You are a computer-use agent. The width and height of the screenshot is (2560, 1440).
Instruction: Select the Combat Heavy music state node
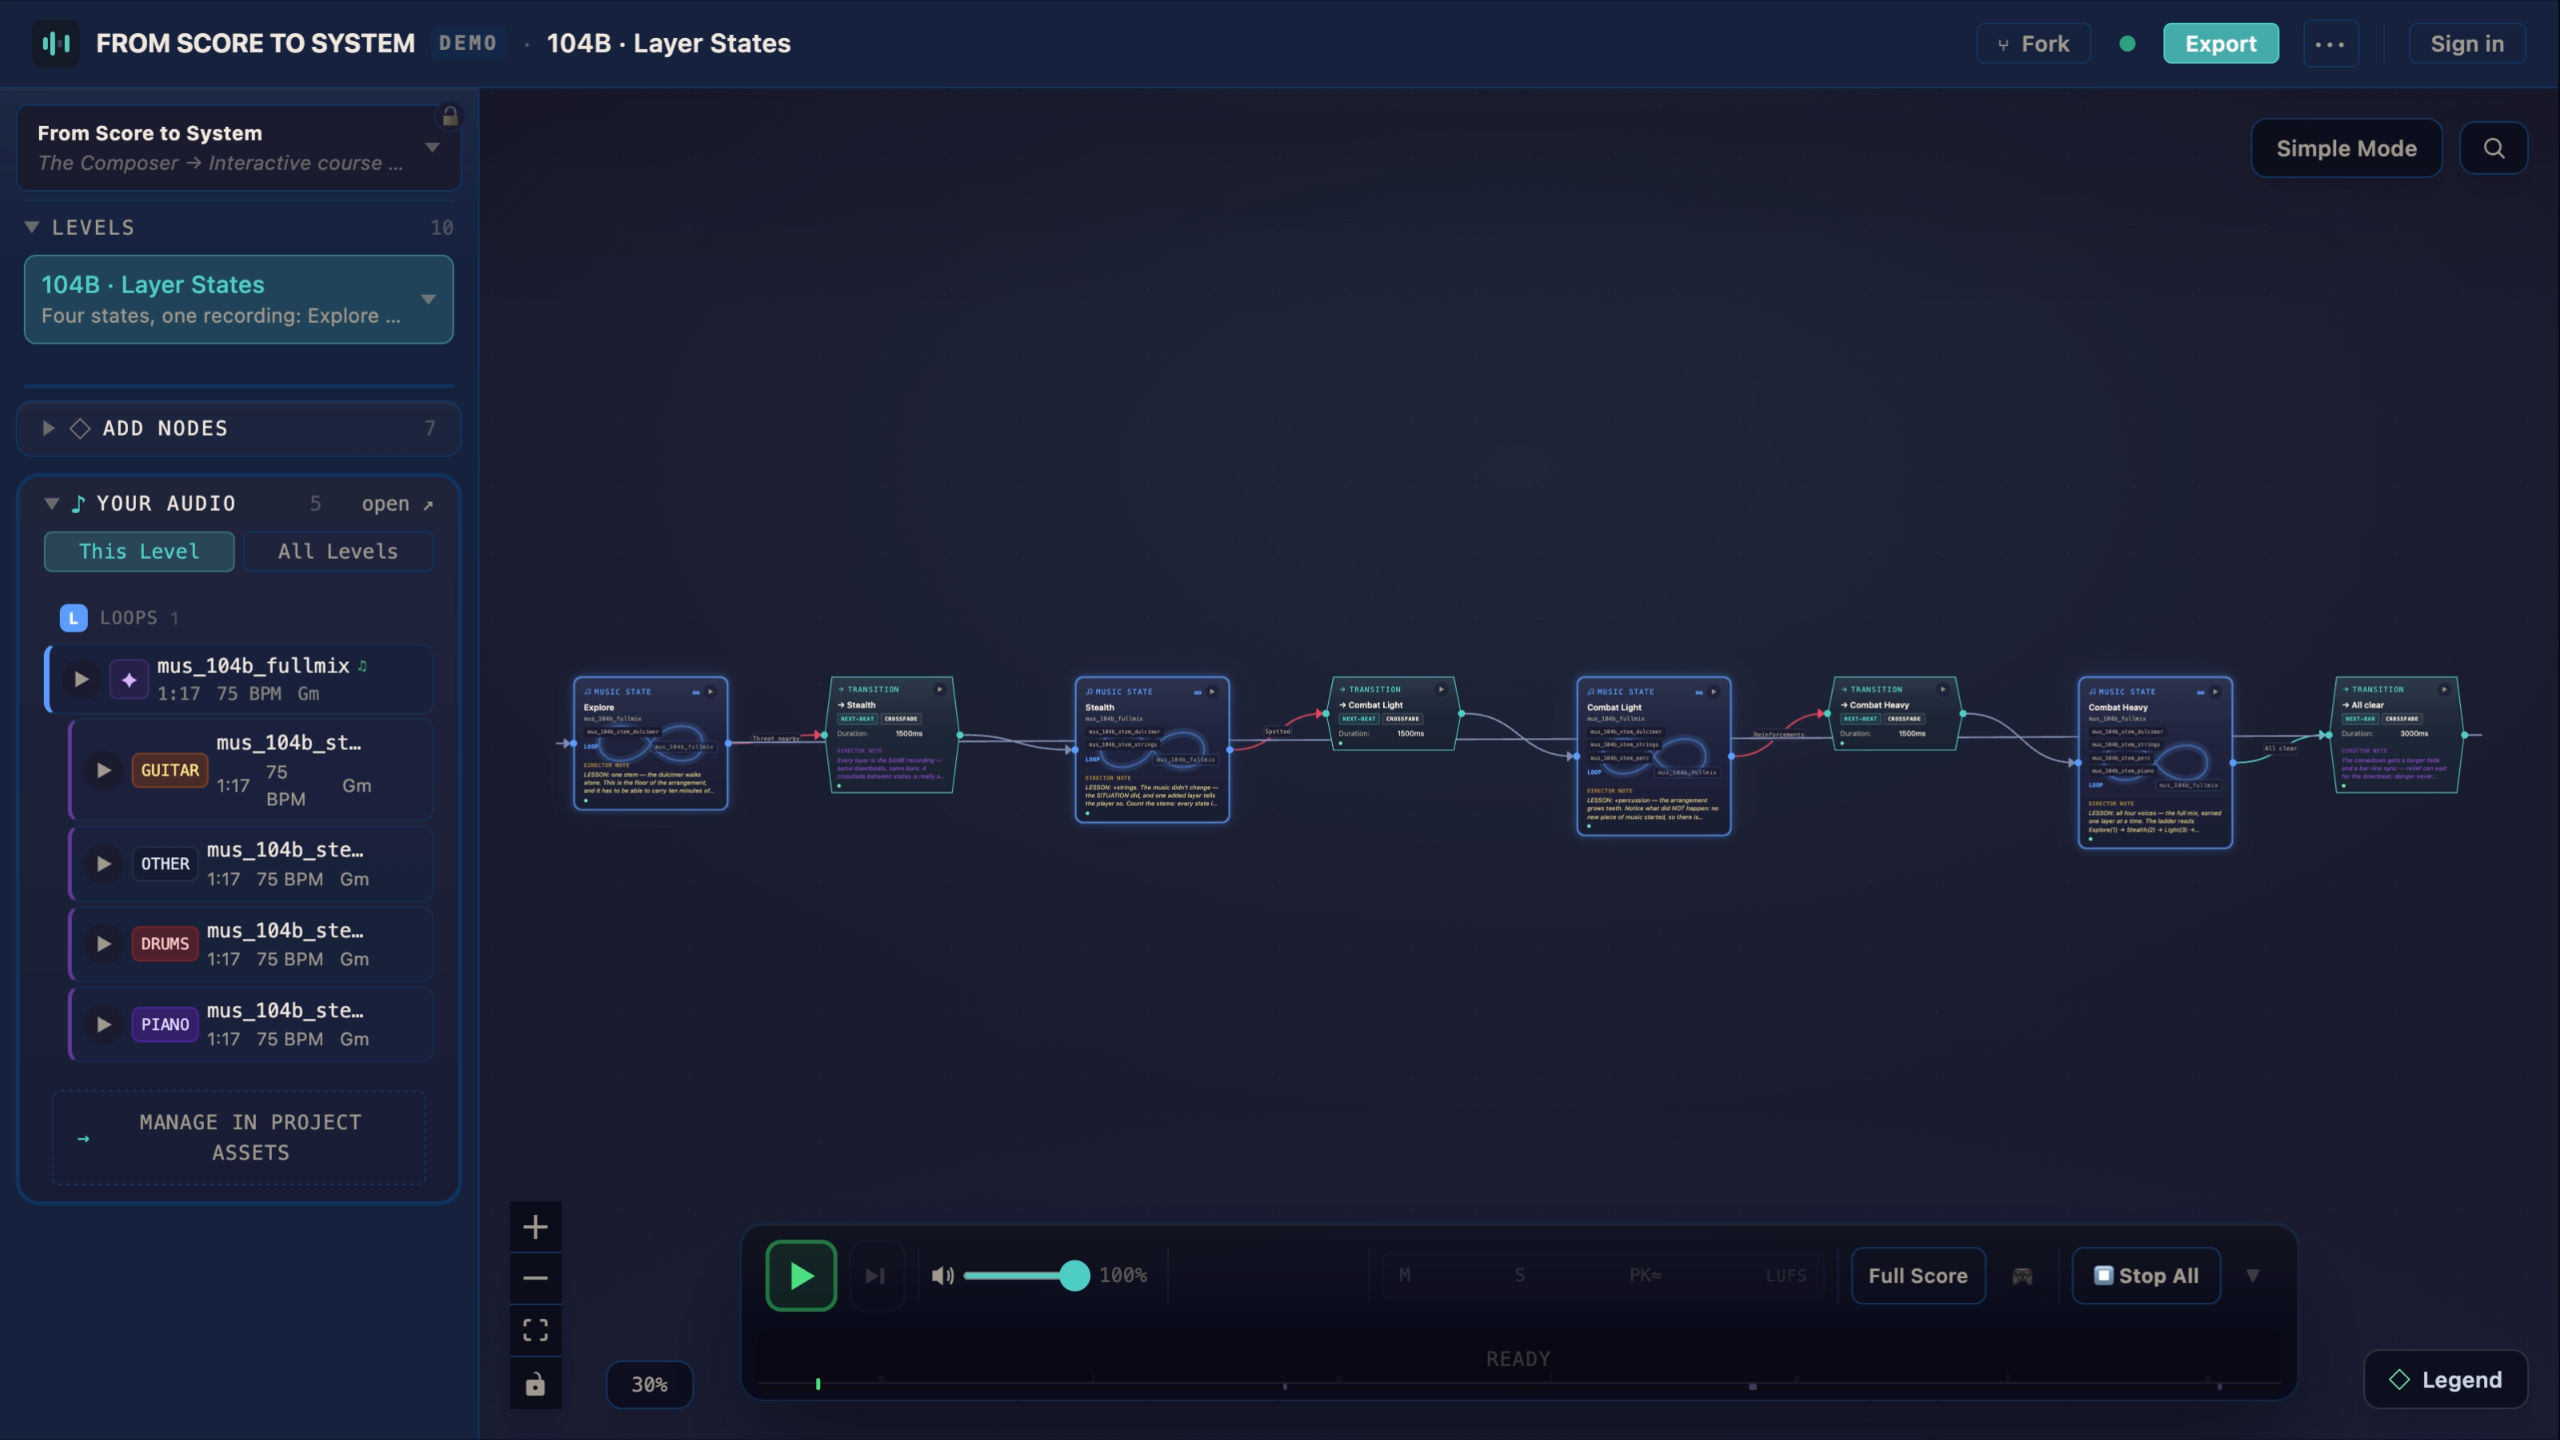click(2155, 763)
